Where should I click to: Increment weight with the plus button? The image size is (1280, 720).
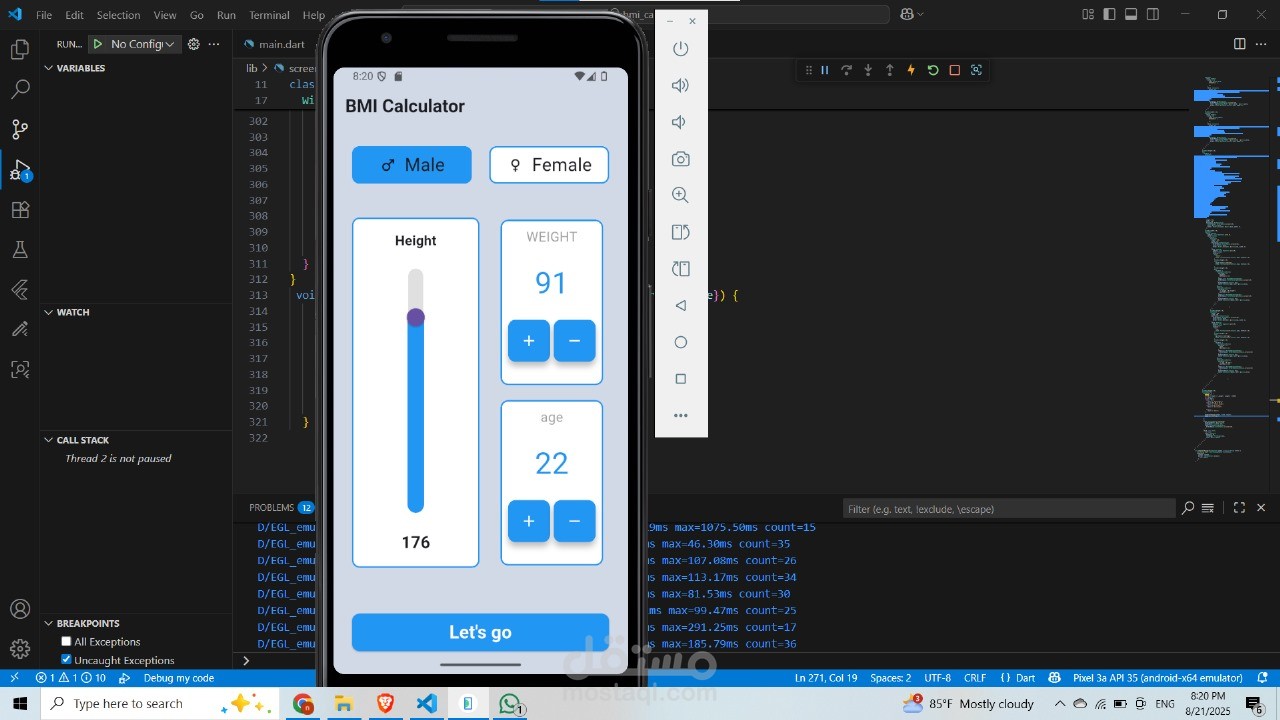pos(529,341)
